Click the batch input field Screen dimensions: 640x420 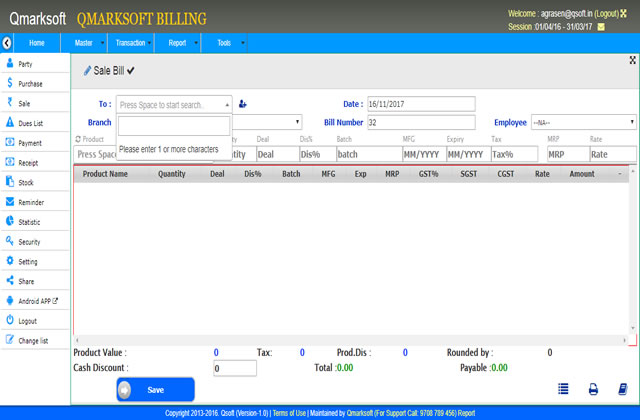point(369,154)
